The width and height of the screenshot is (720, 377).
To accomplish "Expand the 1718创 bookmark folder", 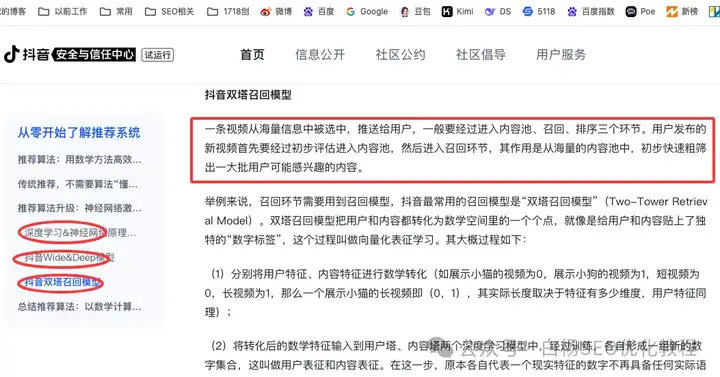I will tap(228, 11).
